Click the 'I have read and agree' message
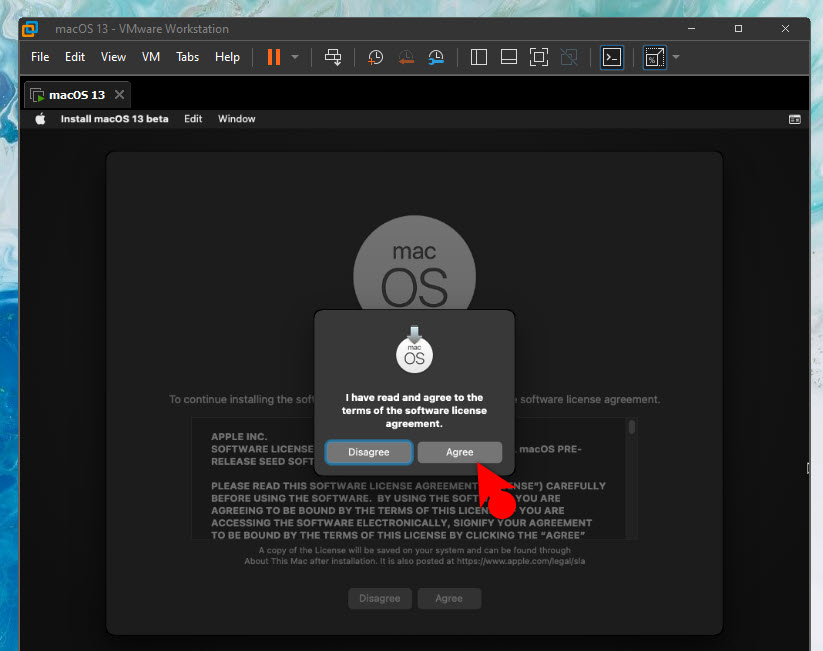Screen dimensions: 823x651 tap(414, 411)
